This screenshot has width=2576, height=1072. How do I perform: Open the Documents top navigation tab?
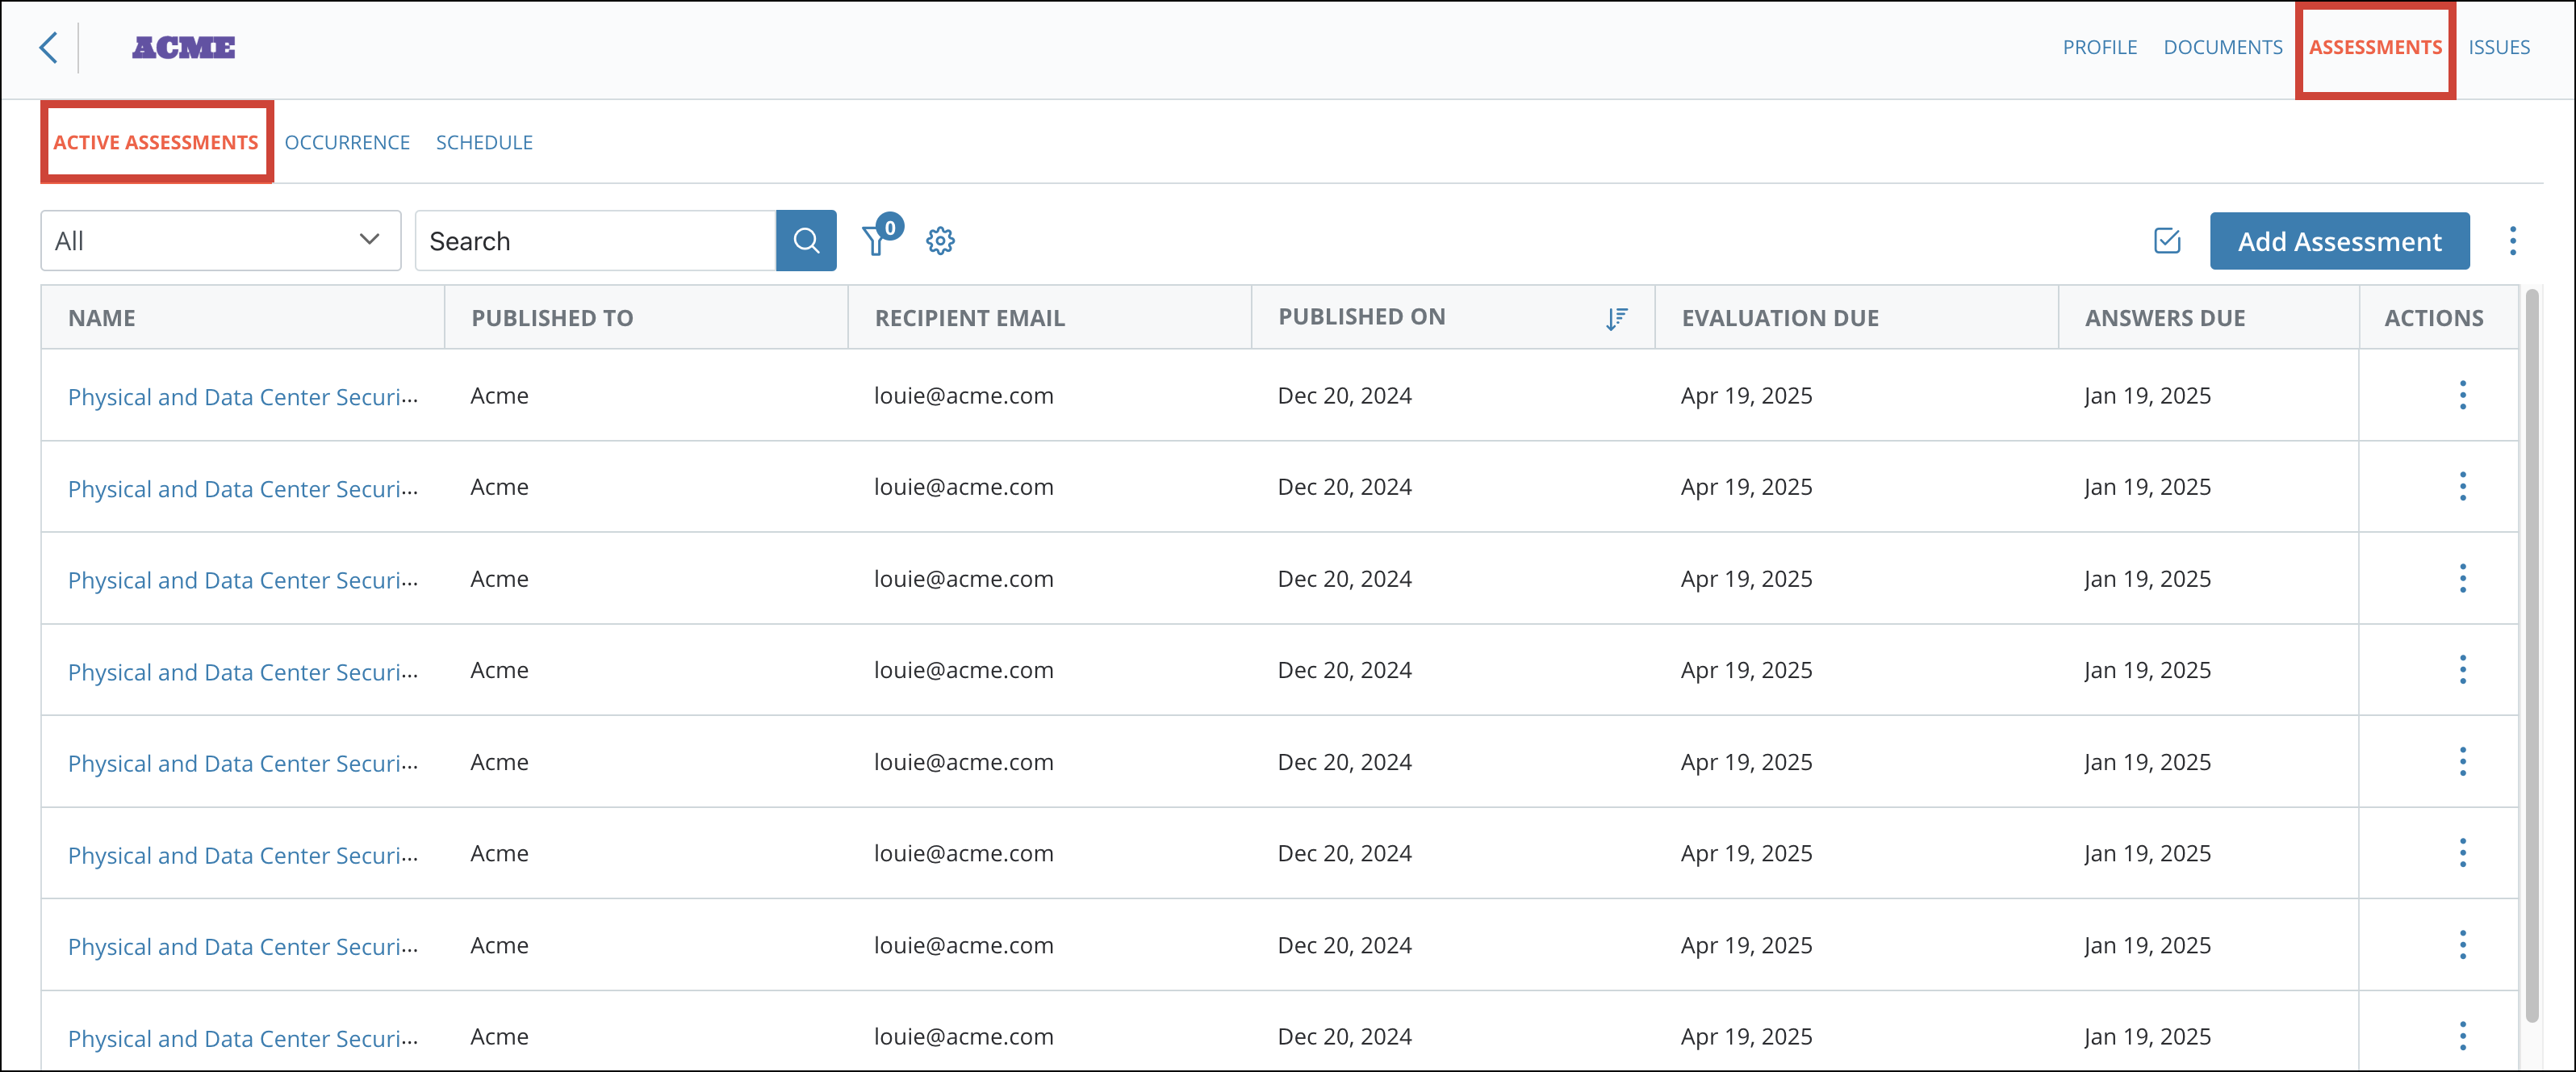pyautogui.click(x=2222, y=47)
